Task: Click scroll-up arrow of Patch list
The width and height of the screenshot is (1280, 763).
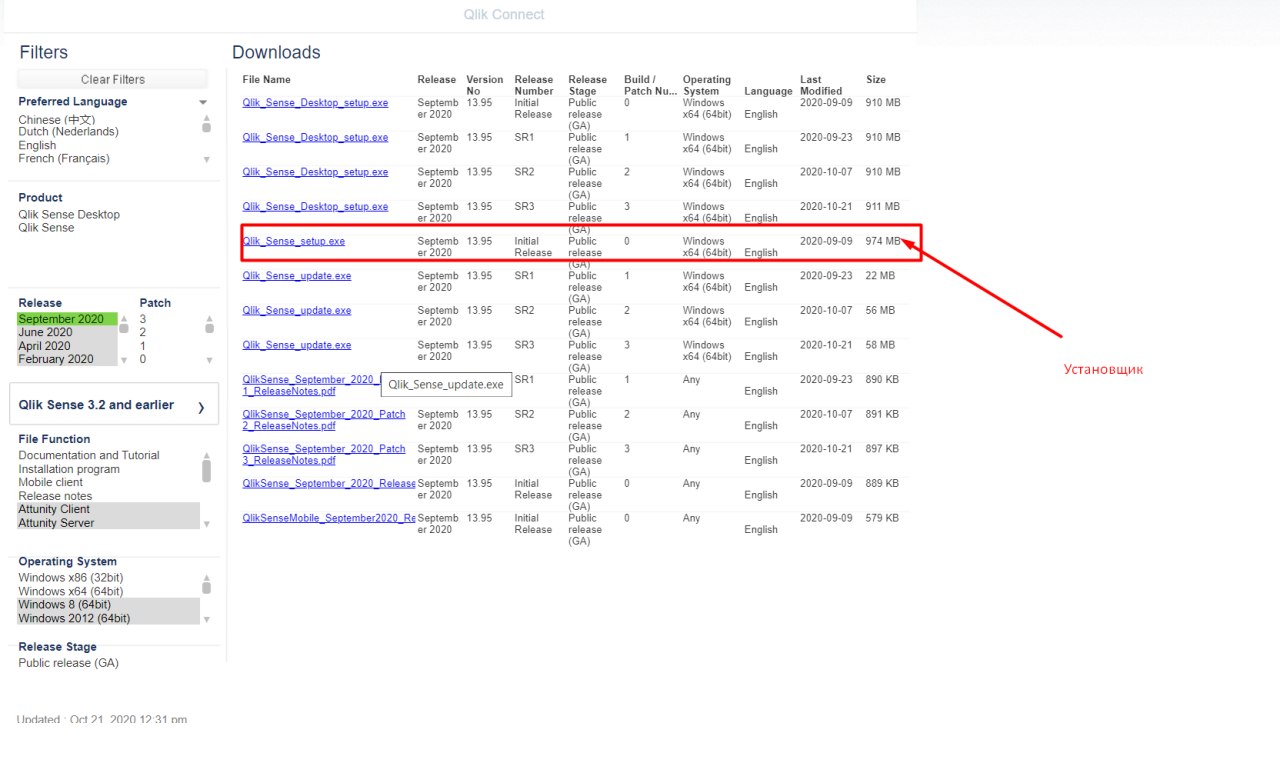Action: pyautogui.click(x=209, y=319)
